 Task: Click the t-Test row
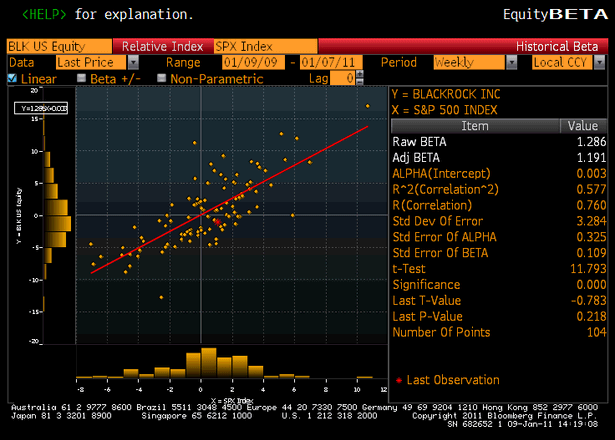pyautogui.click(x=499, y=269)
